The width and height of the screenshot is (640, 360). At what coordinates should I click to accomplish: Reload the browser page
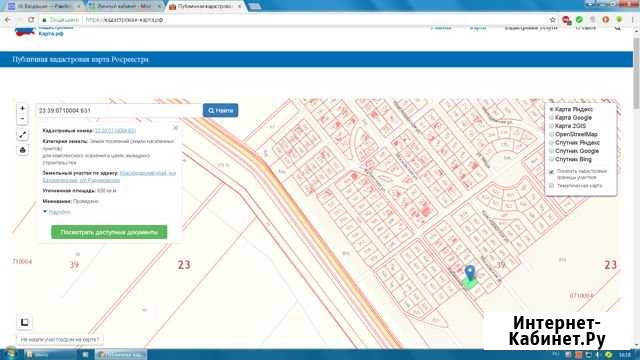point(31,20)
